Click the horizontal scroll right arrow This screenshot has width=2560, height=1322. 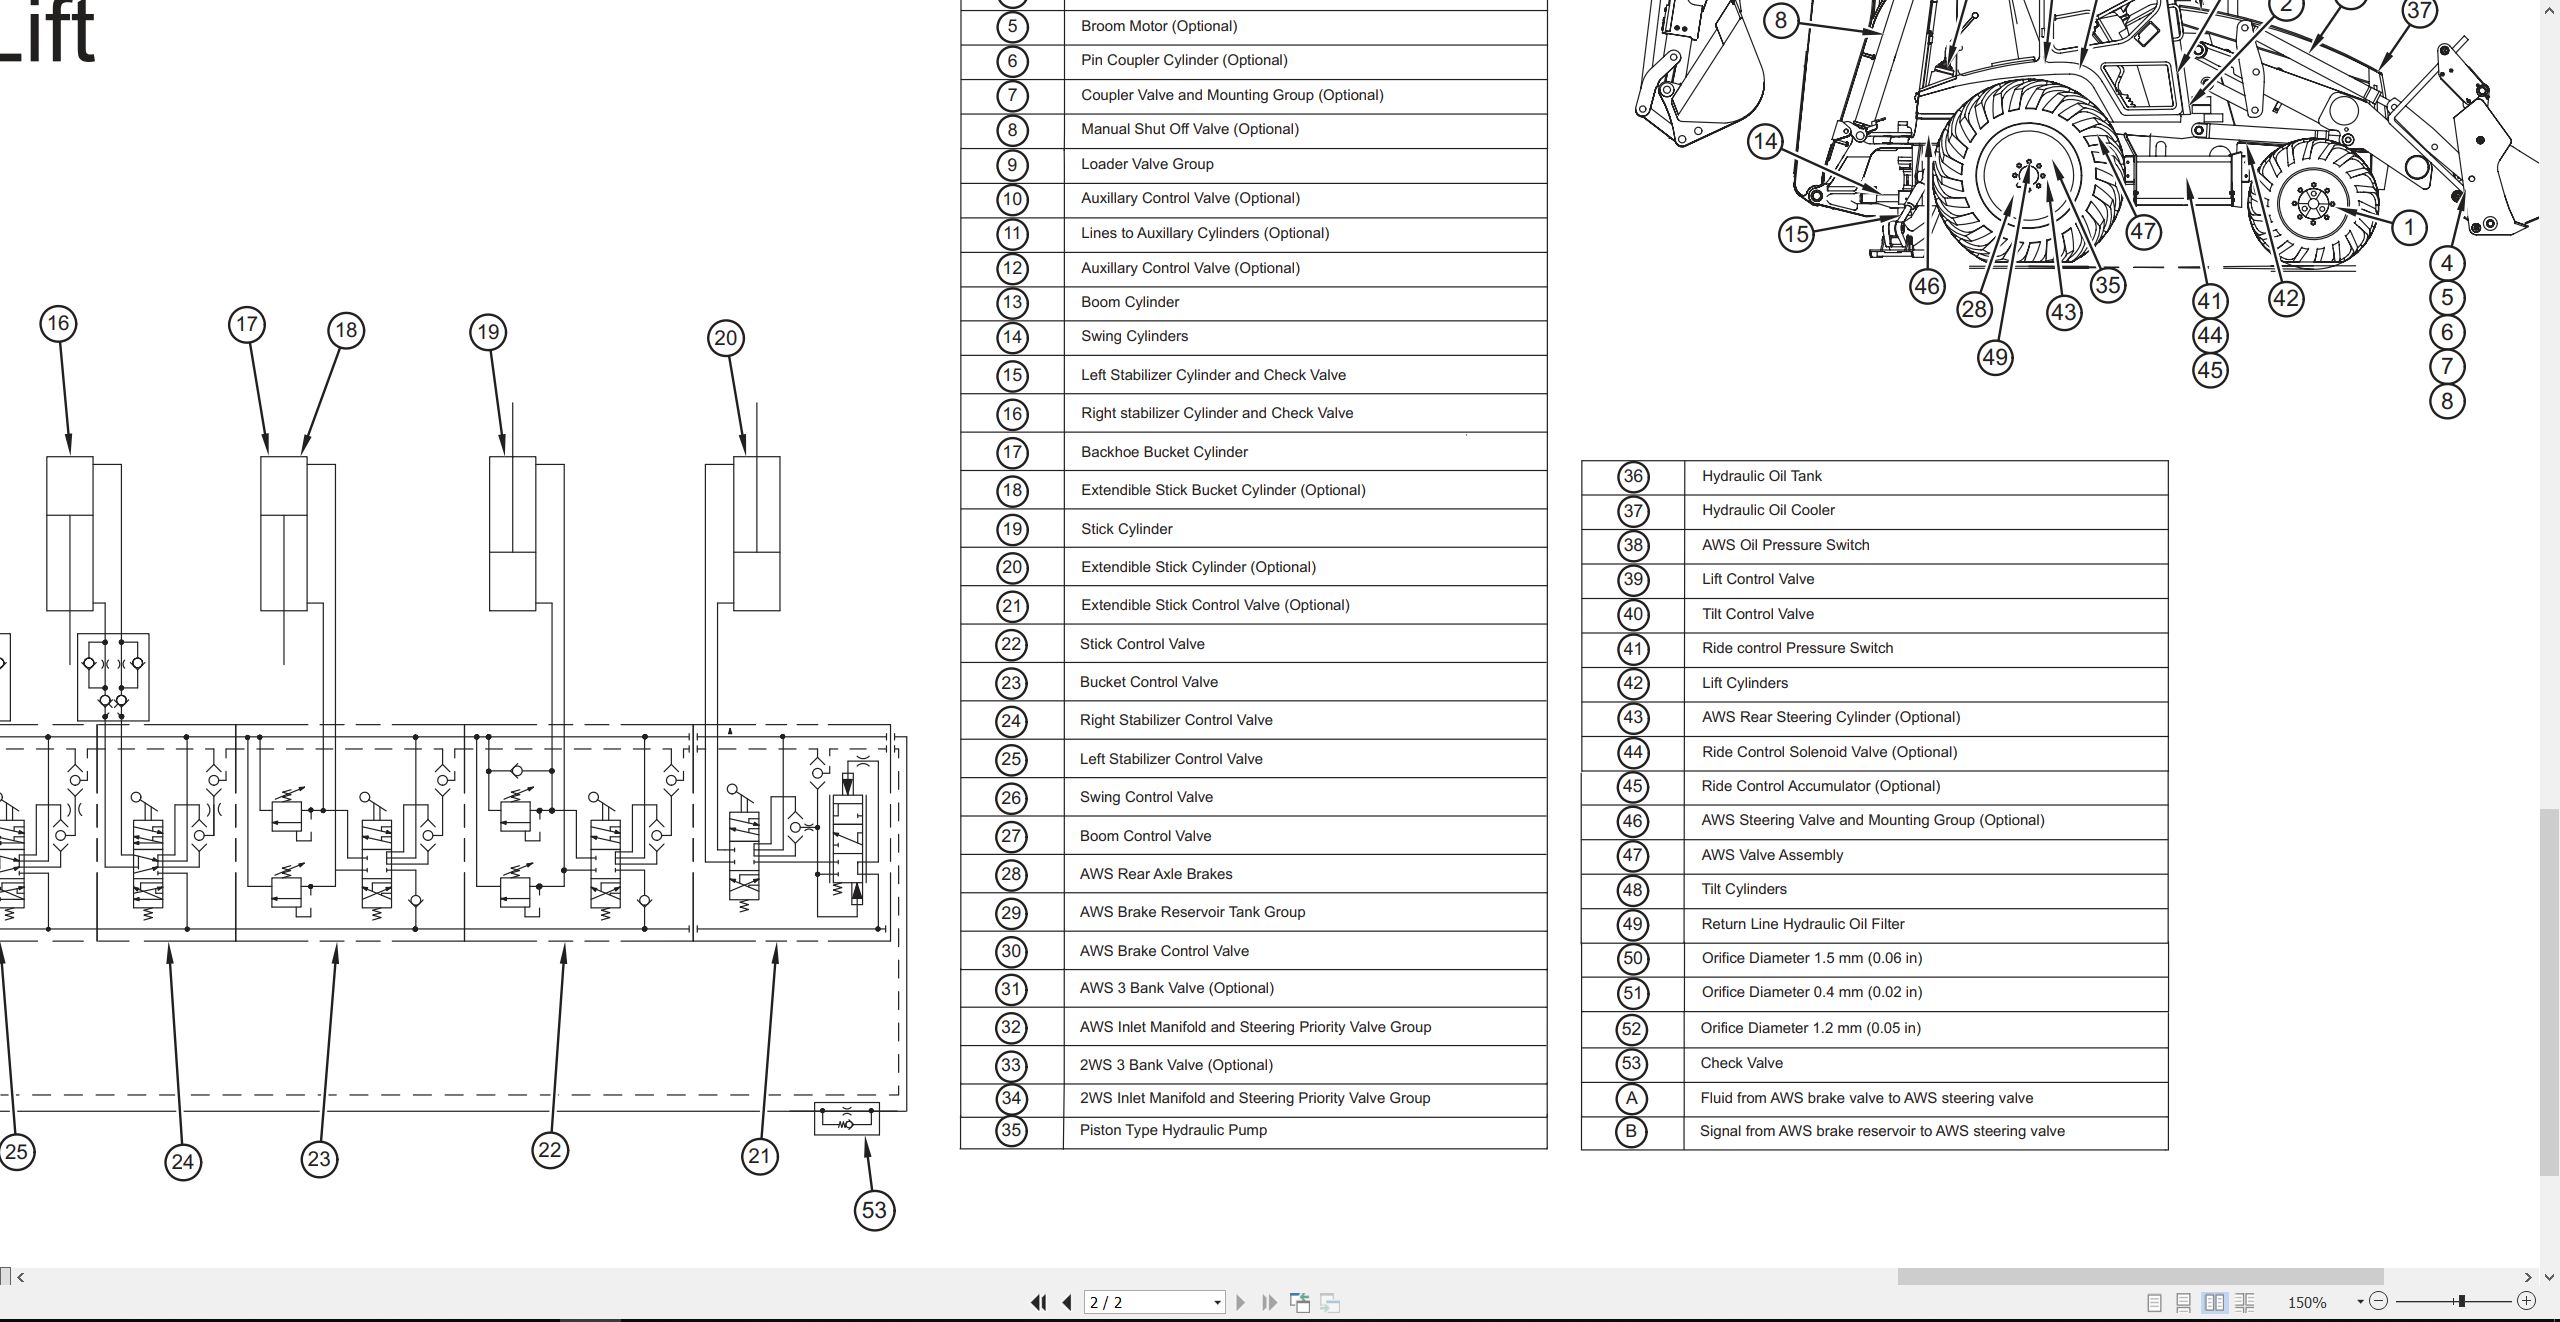click(2528, 1277)
